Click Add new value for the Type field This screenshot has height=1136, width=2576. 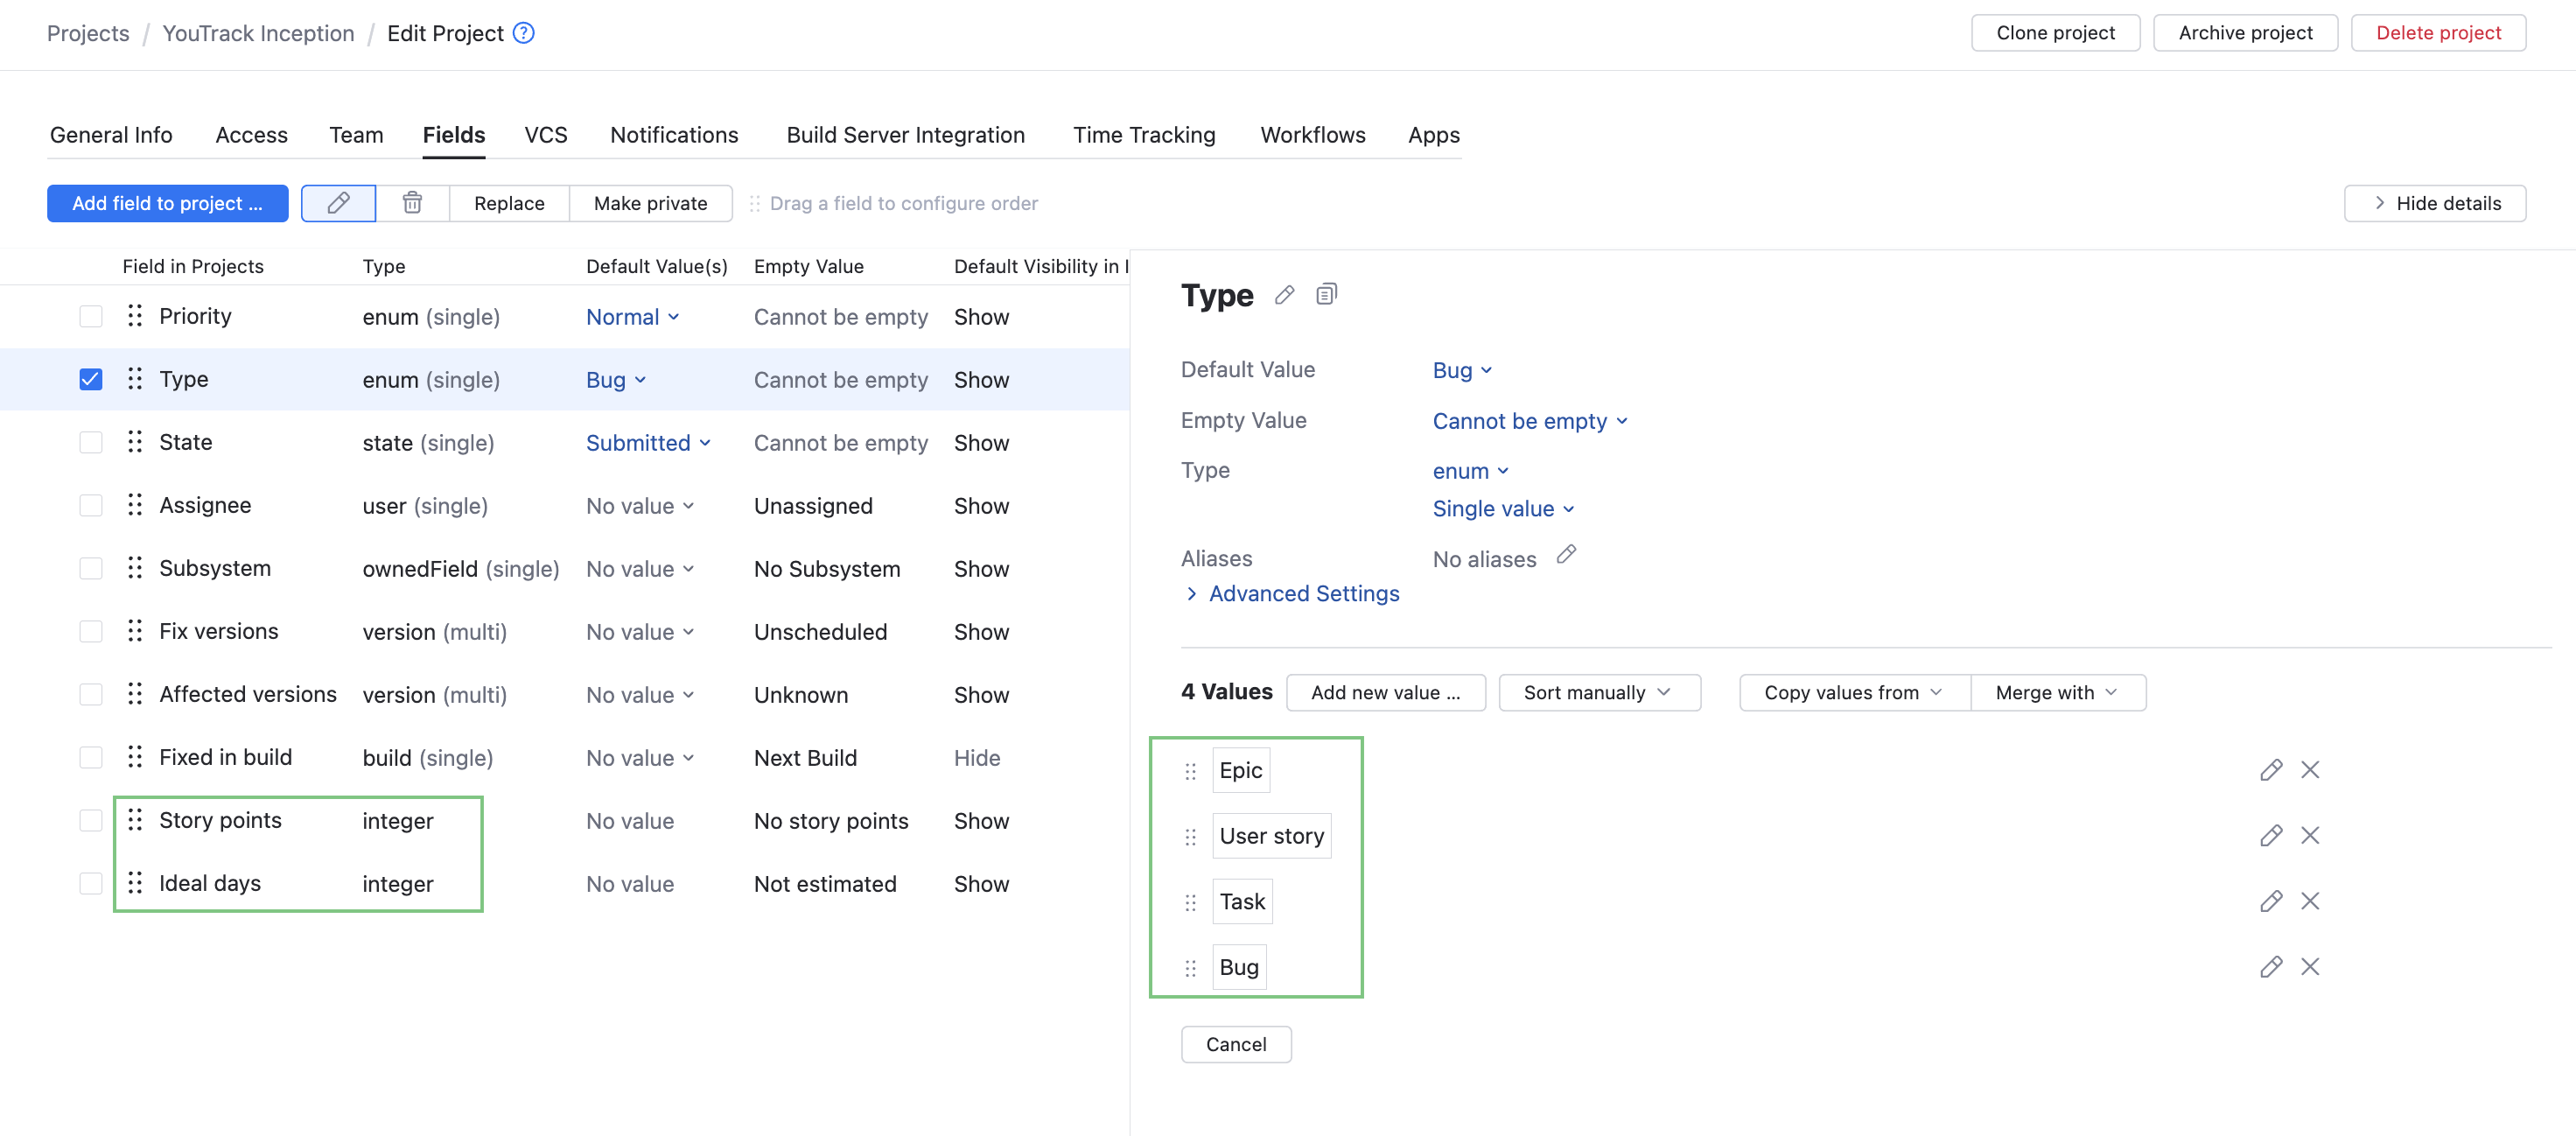click(1386, 692)
